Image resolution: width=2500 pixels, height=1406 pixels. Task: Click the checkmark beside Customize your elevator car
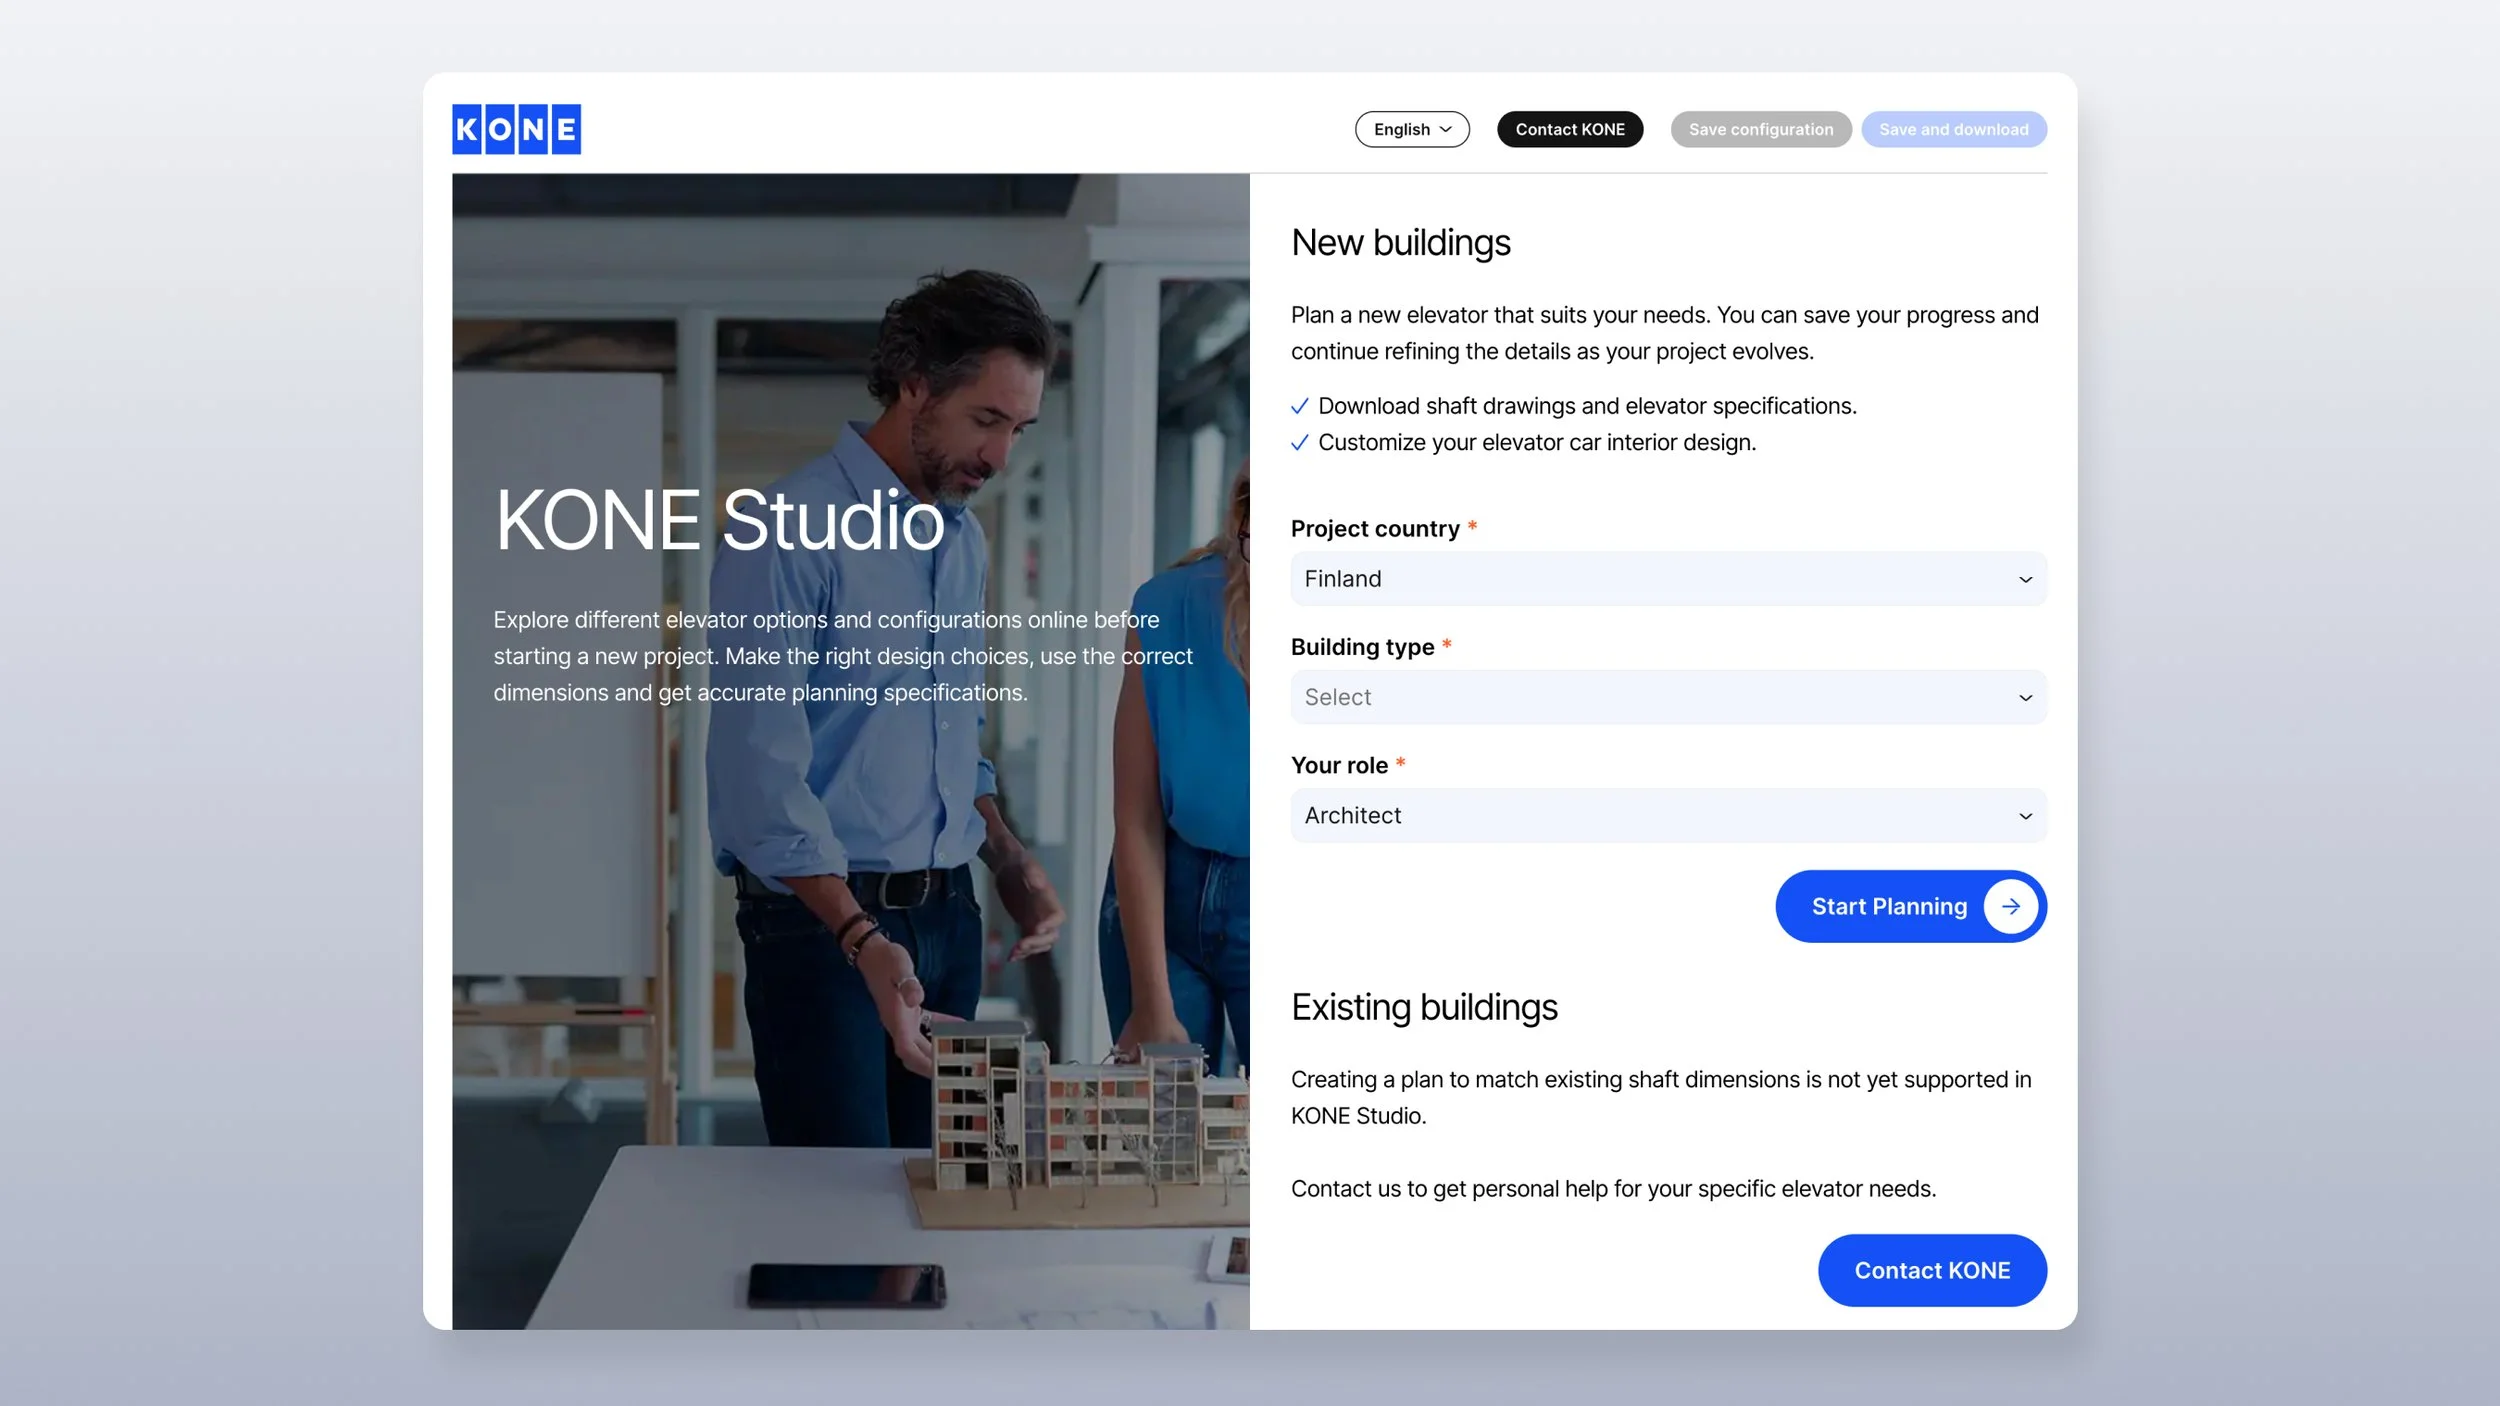(x=1299, y=443)
